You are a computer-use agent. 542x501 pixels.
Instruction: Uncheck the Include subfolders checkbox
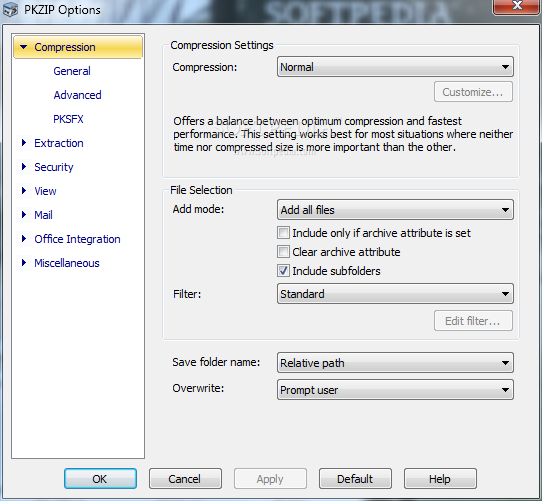[283, 271]
